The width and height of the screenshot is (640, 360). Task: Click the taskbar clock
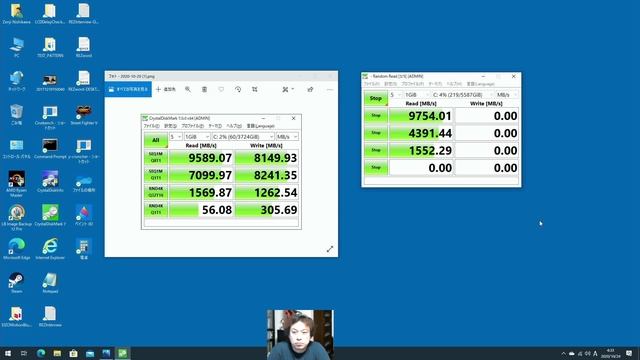pyautogui.click(x=611, y=353)
